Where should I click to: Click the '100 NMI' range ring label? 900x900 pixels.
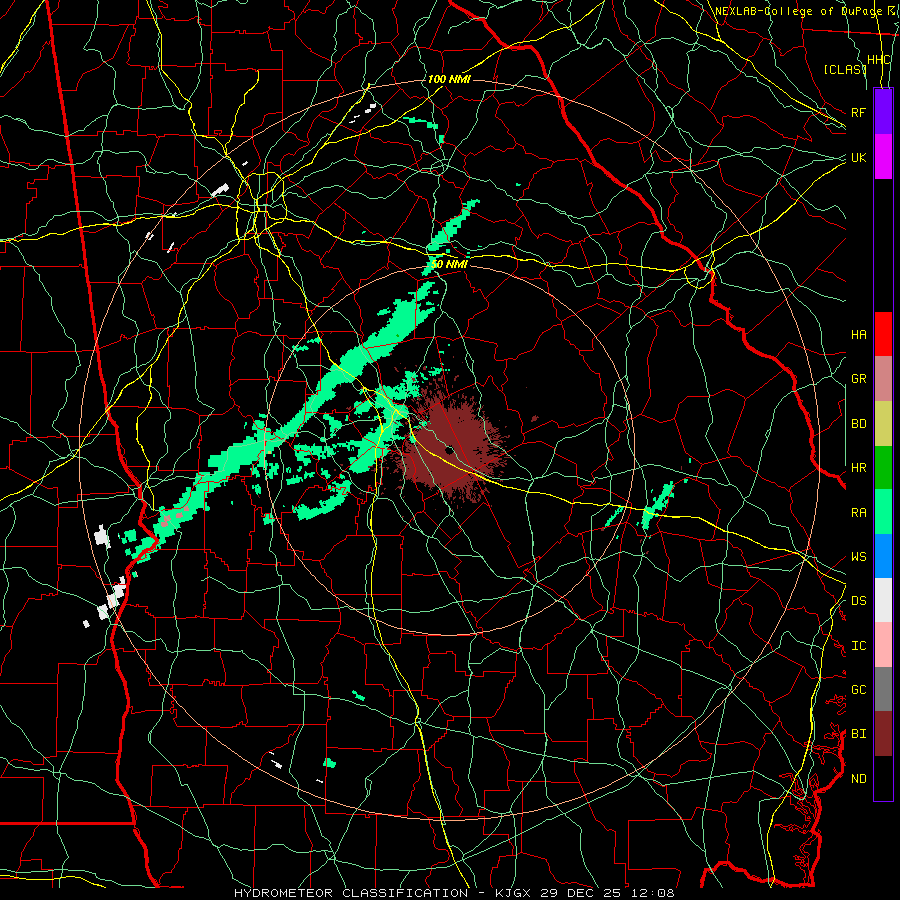[x=449, y=79]
